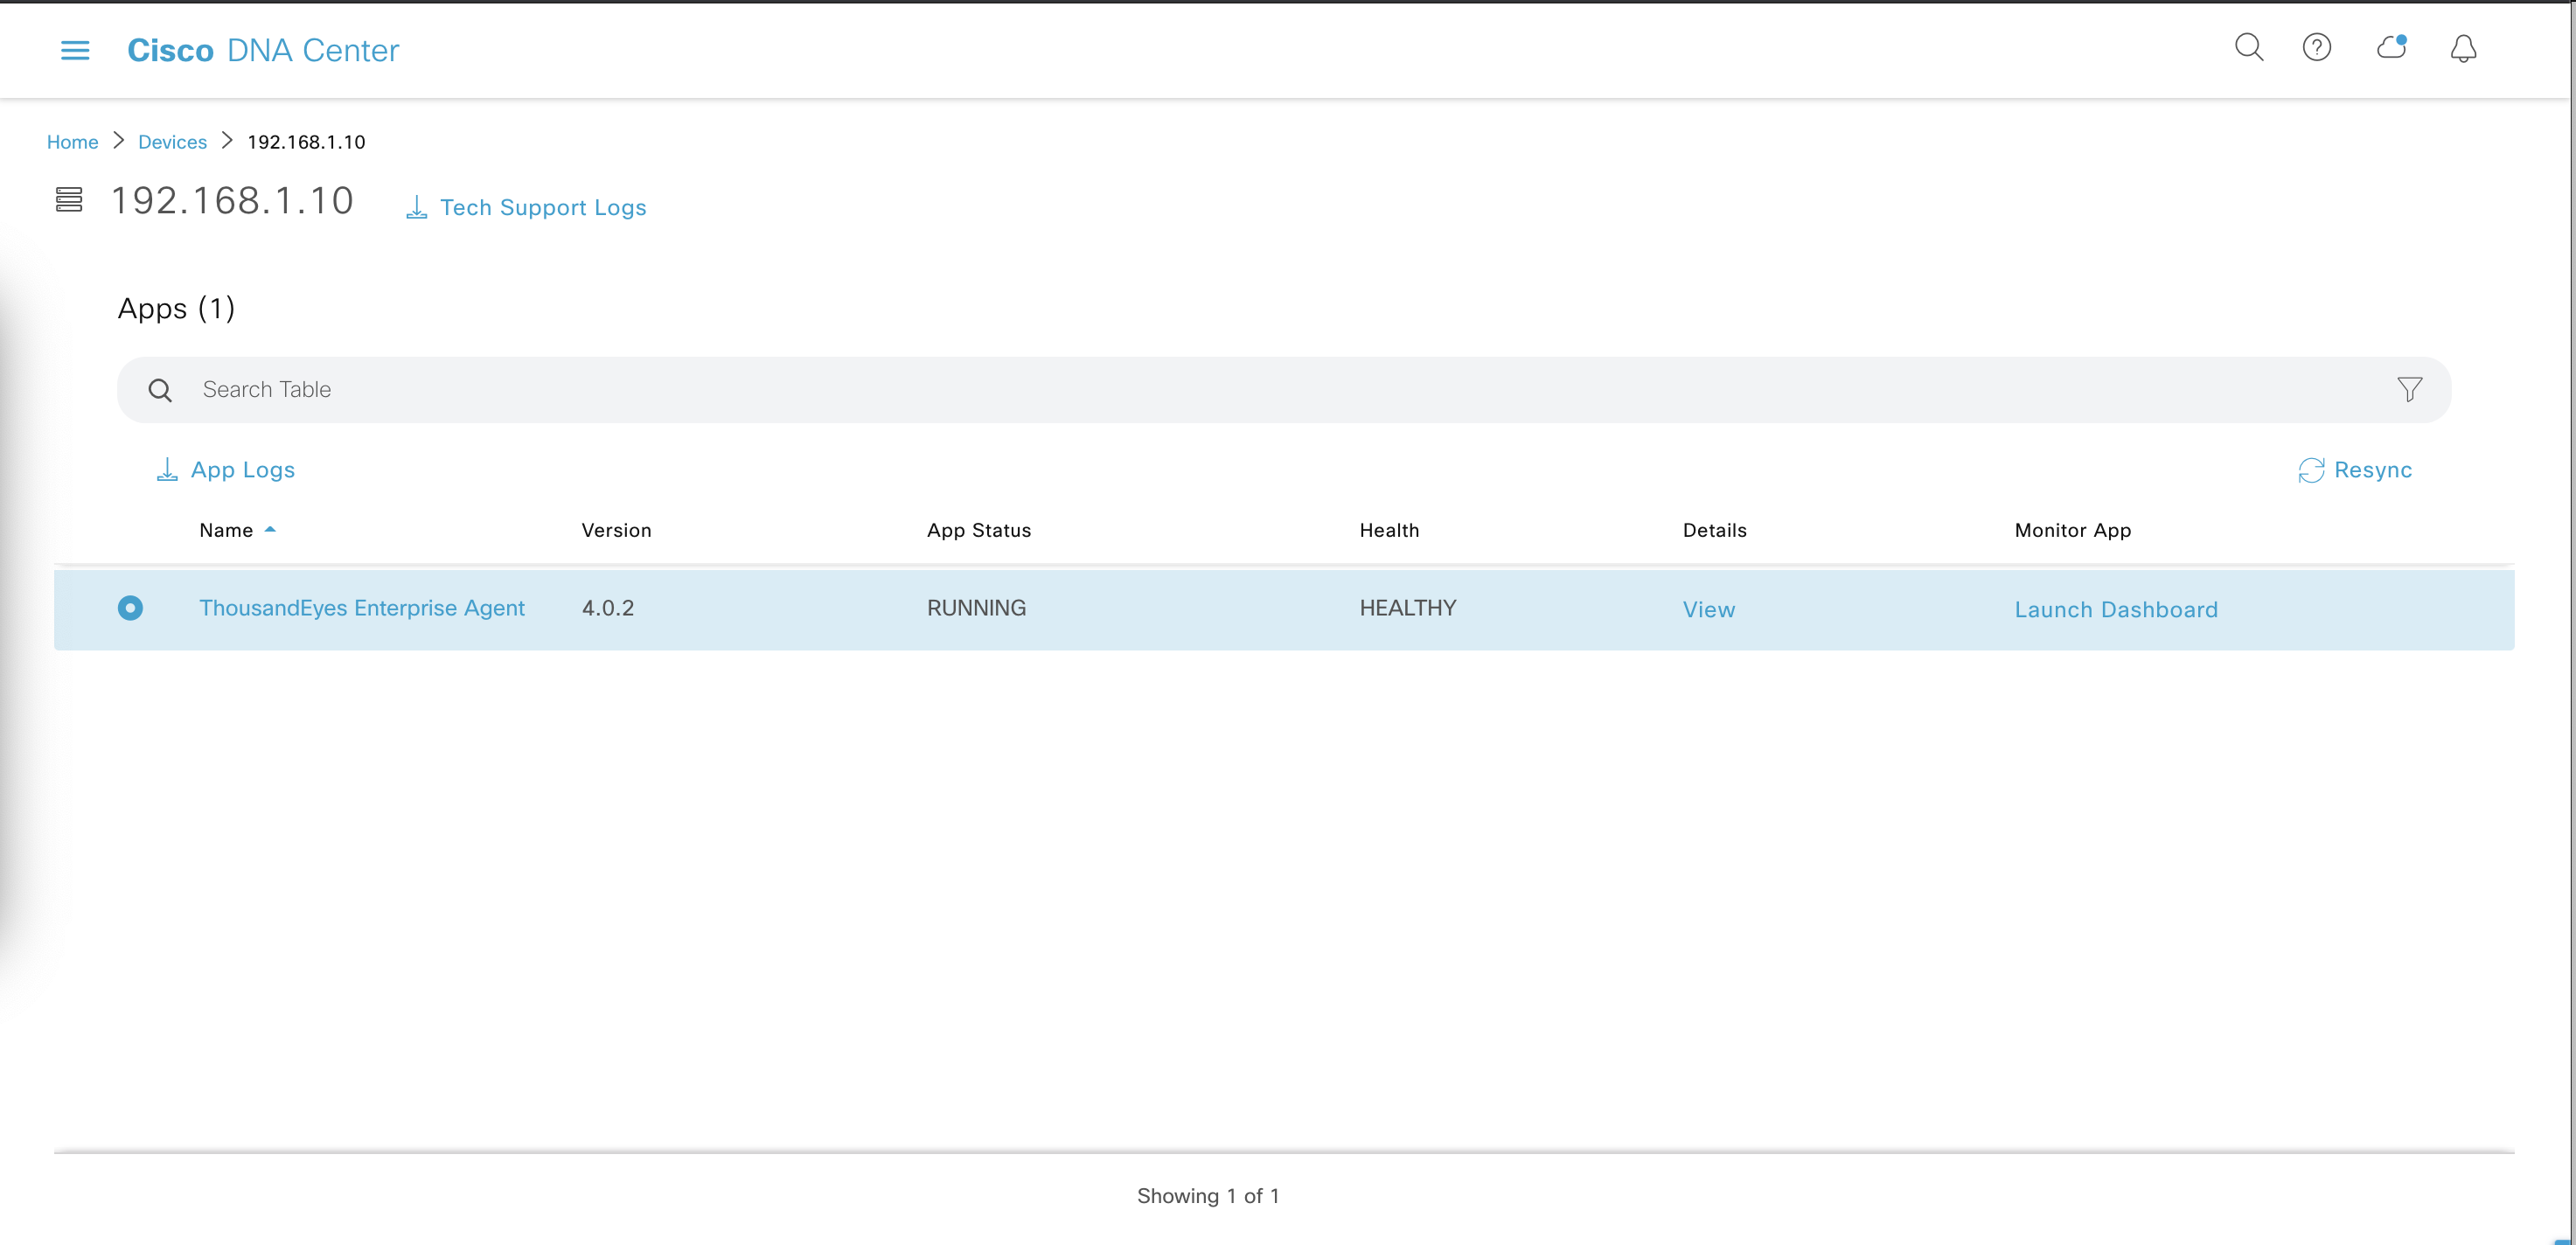Open the ThousandEyes Enterprise Agent link
The width and height of the screenshot is (2576, 1245).
361,608
